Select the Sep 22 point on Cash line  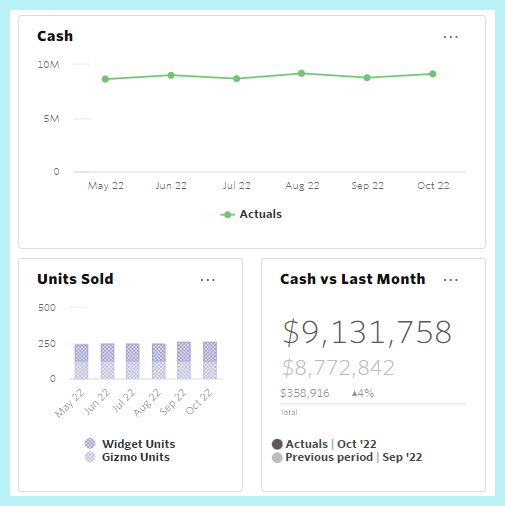point(367,78)
